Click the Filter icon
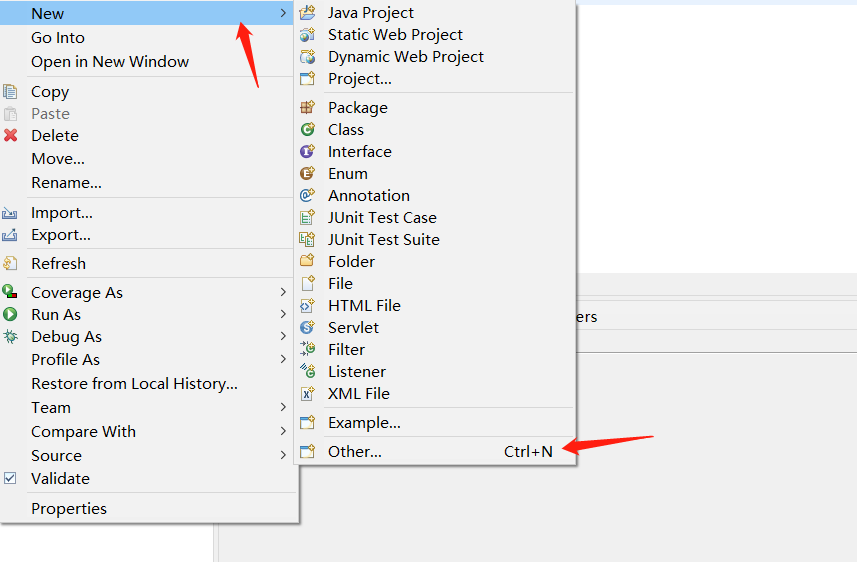The width and height of the screenshot is (857, 562). [x=308, y=349]
